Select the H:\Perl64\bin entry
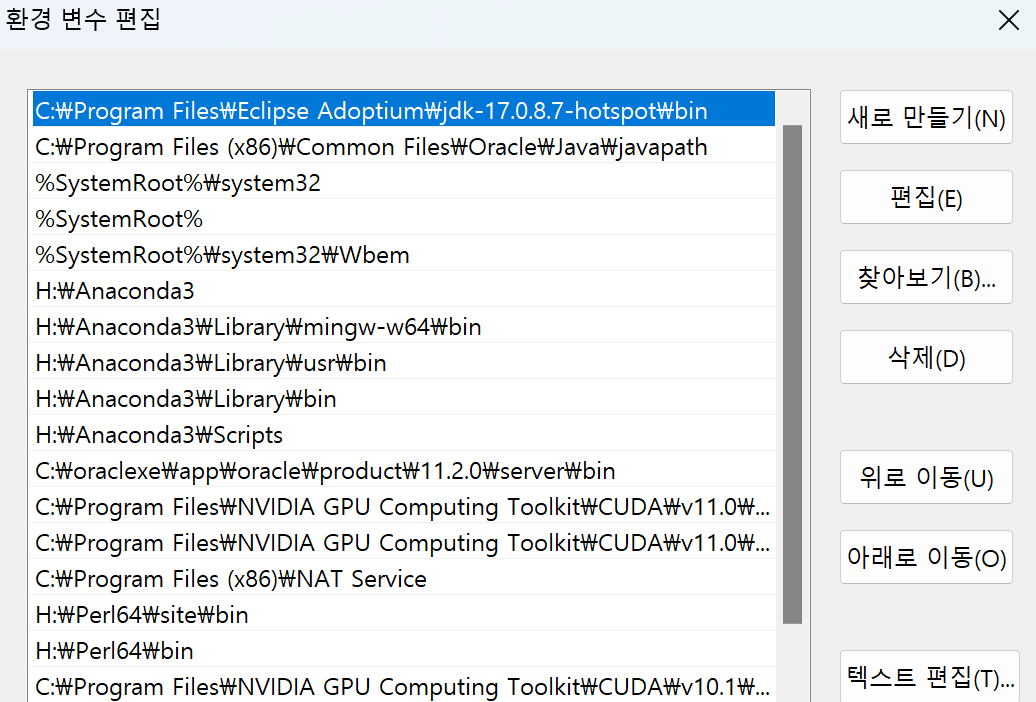1036x702 pixels. tap(404, 650)
